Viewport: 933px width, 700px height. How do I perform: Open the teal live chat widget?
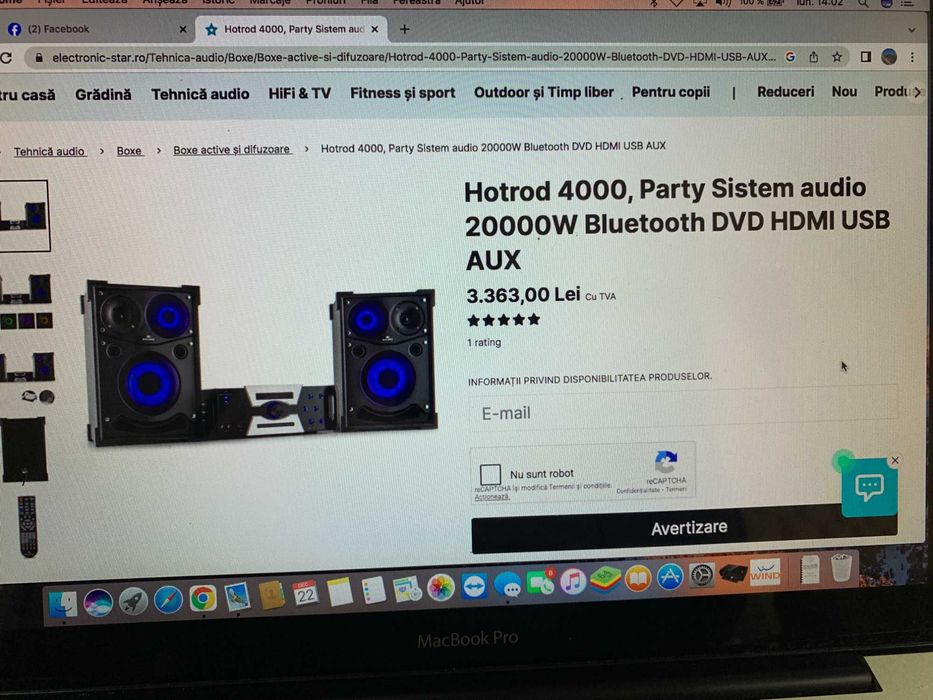[x=869, y=488]
